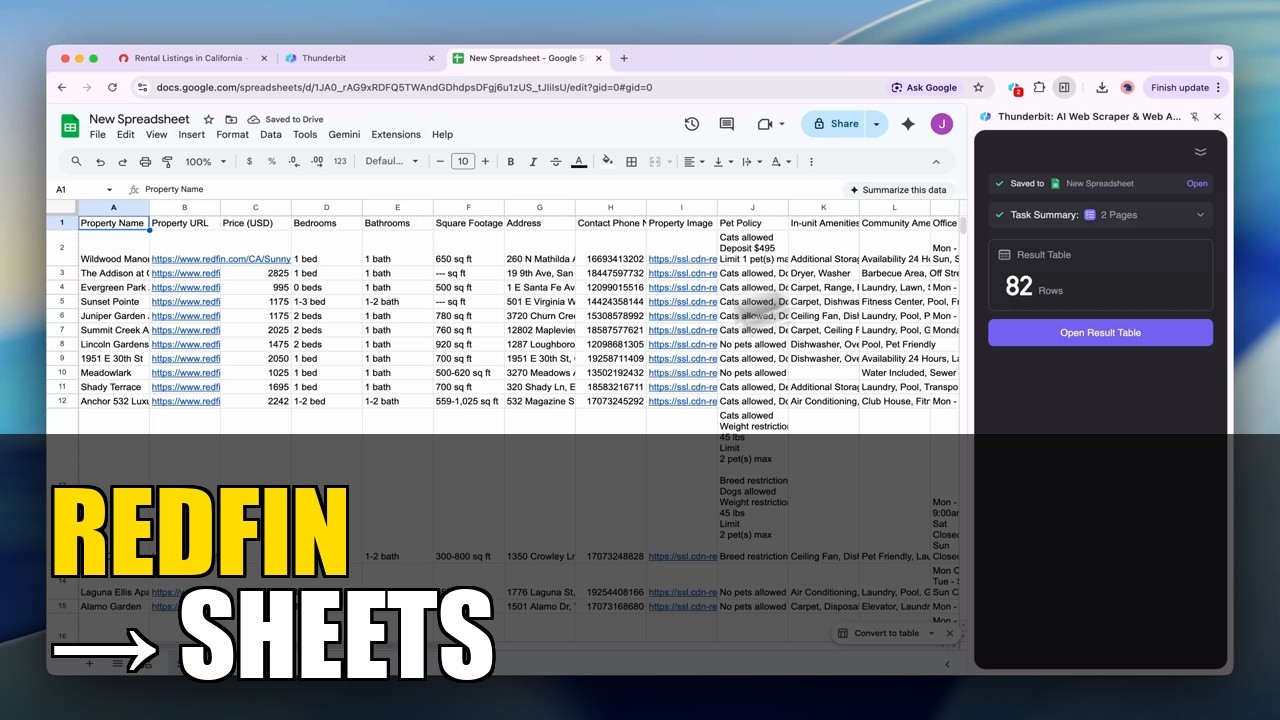Click the font size field
The image size is (1280, 720).
click(x=462, y=161)
